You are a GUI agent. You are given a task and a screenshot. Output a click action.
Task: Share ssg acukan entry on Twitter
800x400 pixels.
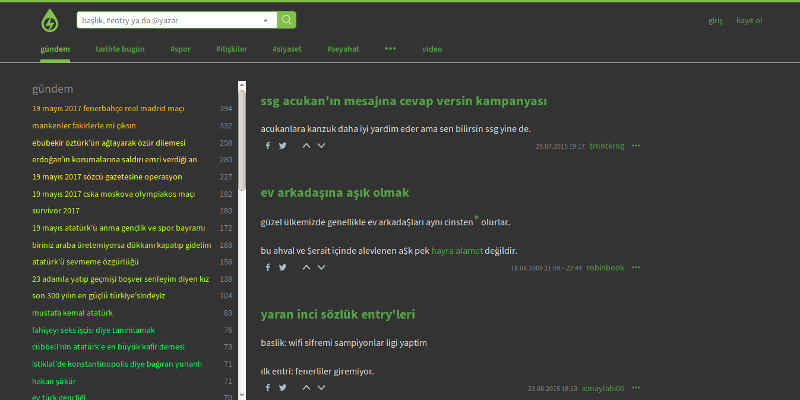pos(283,145)
